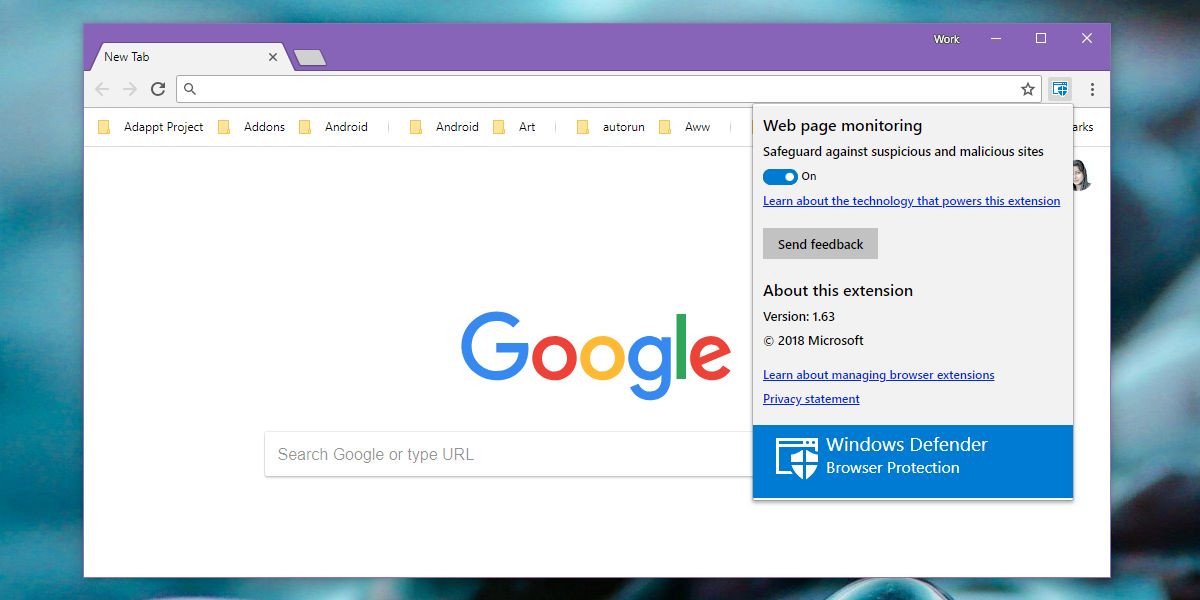Click the About this extension heading
The width and height of the screenshot is (1200, 600).
838,291
